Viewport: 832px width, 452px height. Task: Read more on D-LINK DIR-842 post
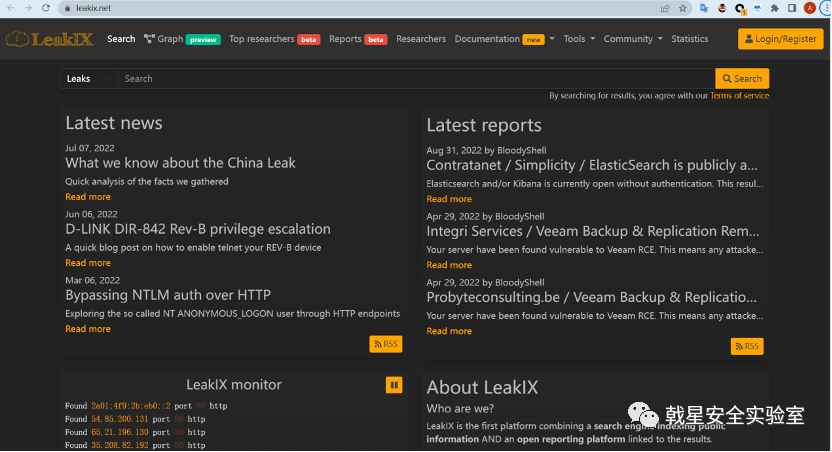point(88,263)
